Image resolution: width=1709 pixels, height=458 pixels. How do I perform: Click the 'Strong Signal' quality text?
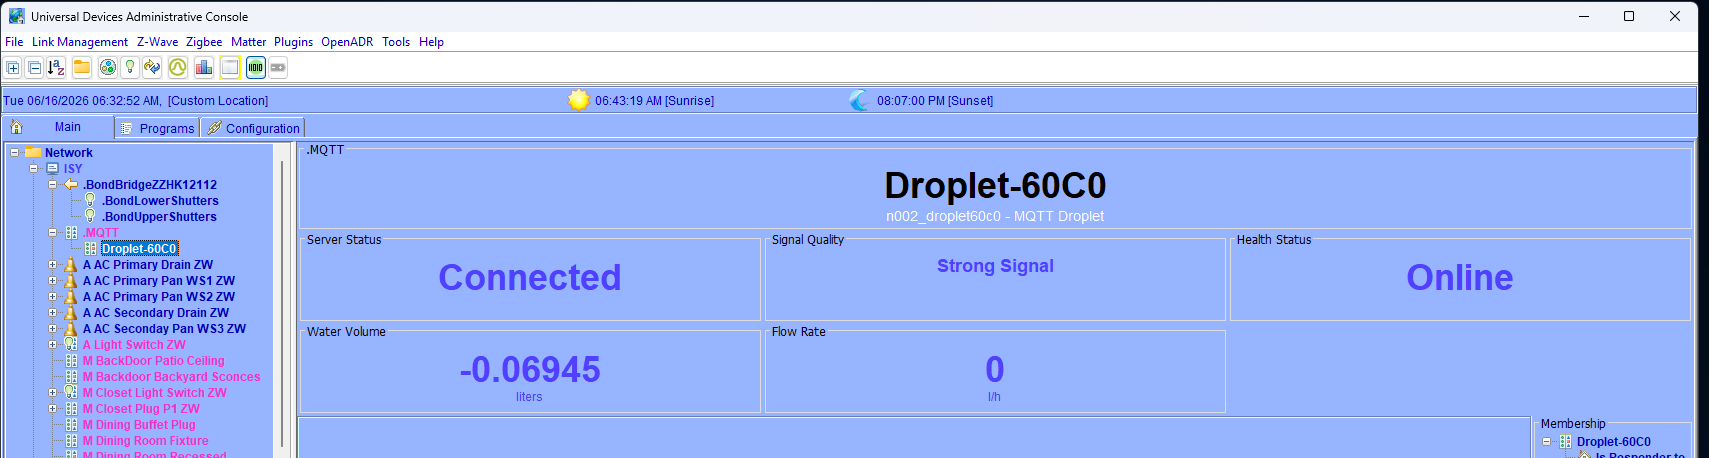pyautogui.click(x=995, y=266)
